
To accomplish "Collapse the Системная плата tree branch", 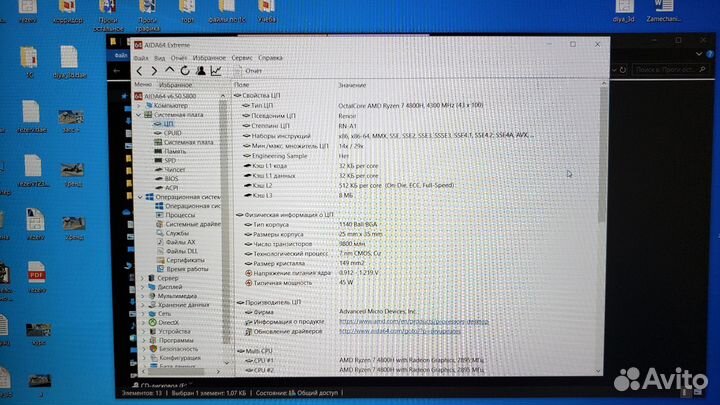I will tap(139, 115).
